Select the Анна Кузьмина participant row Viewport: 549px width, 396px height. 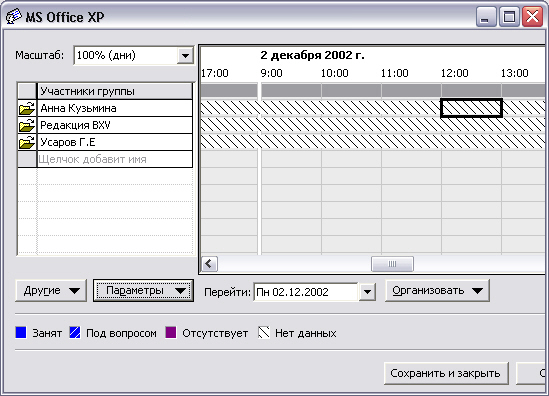click(x=115, y=108)
